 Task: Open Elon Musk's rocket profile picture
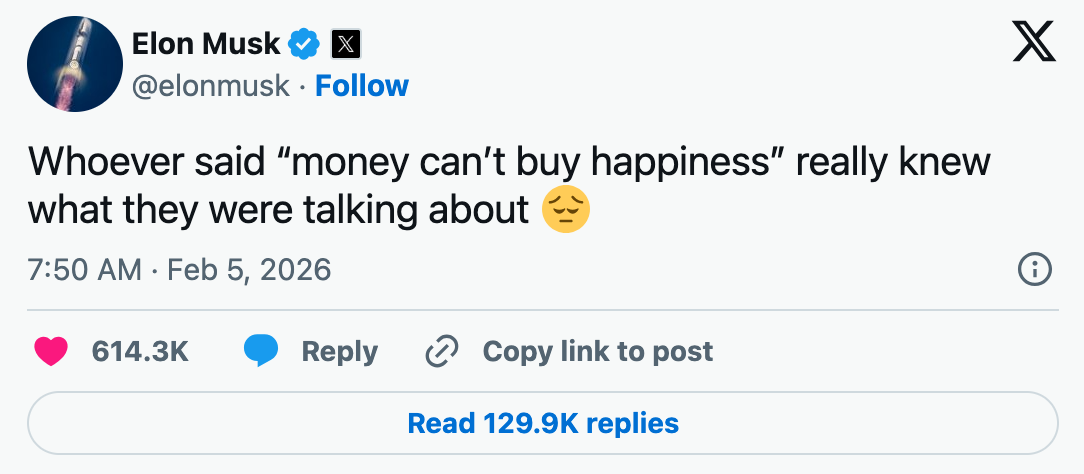point(74,64)
